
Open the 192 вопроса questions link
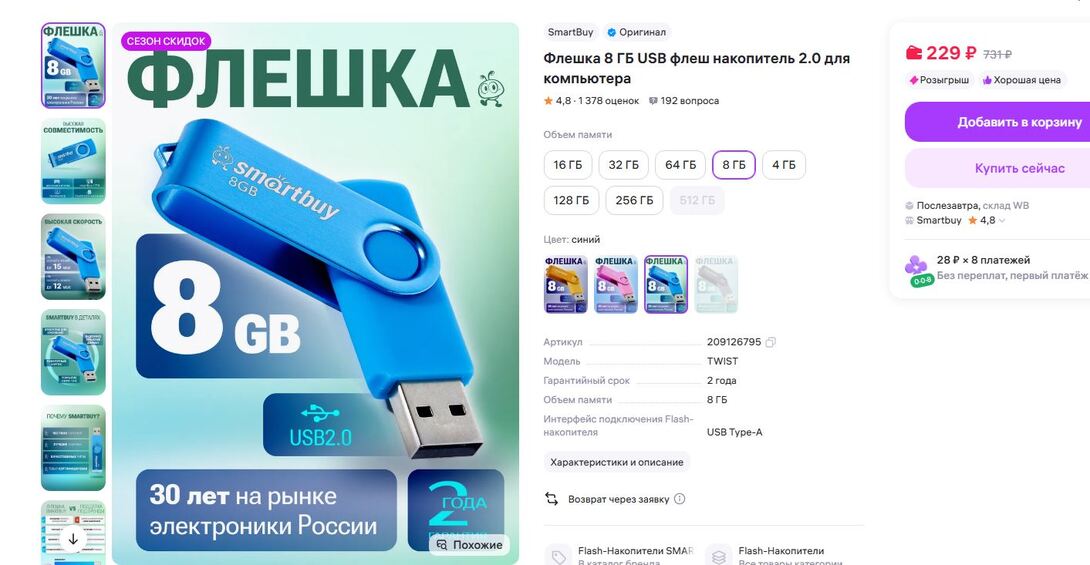[x=683, y=101]
